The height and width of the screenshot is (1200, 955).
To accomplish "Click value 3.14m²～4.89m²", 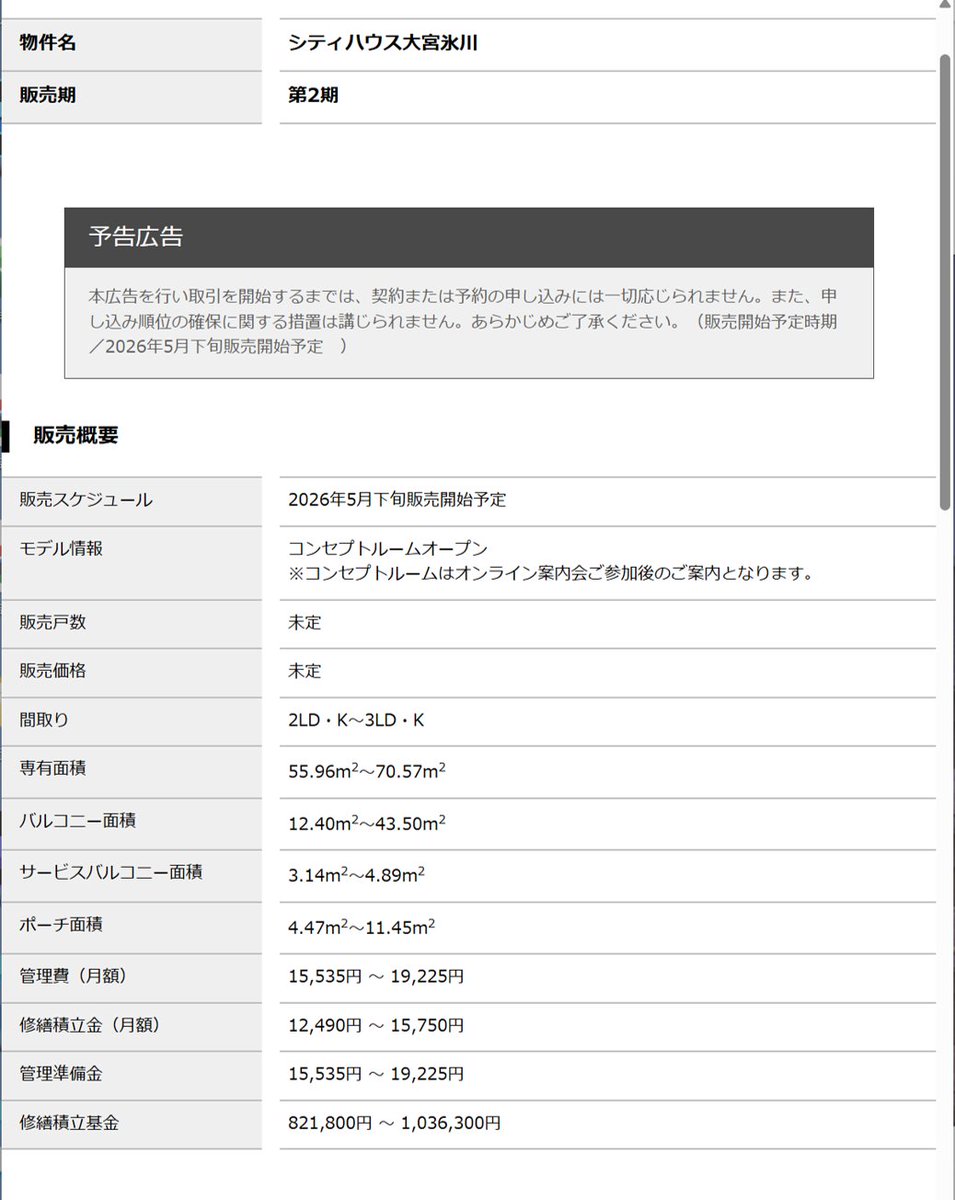I will coord(357,875).
